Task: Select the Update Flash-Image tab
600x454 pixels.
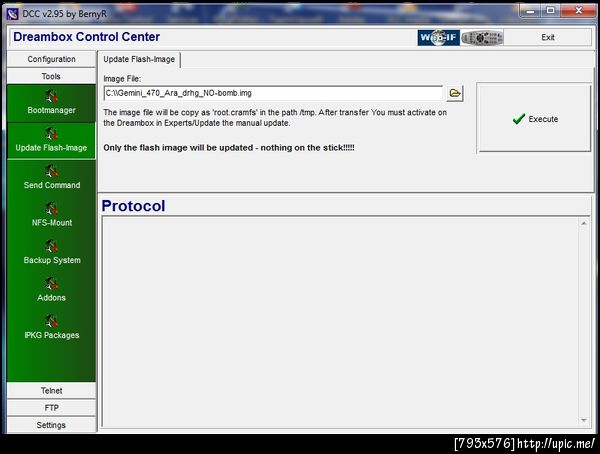Action: (x=139, y=59)
